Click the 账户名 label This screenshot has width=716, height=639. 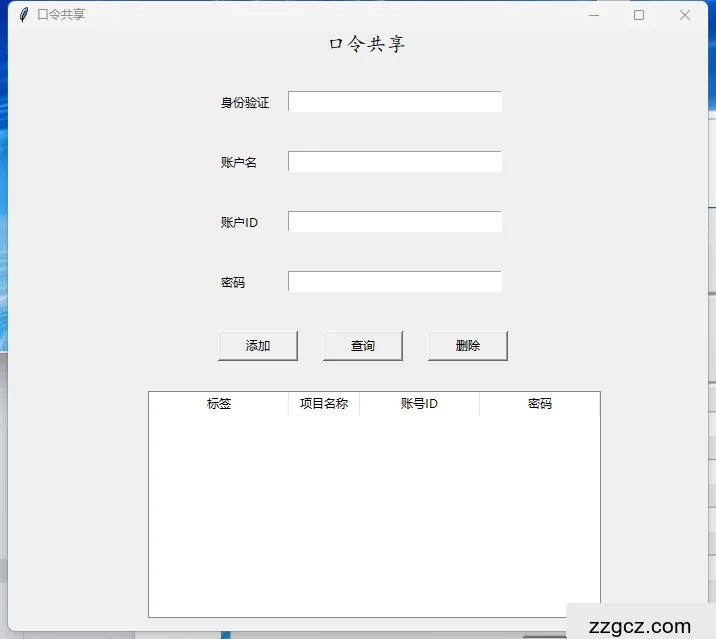click(239, 163)
